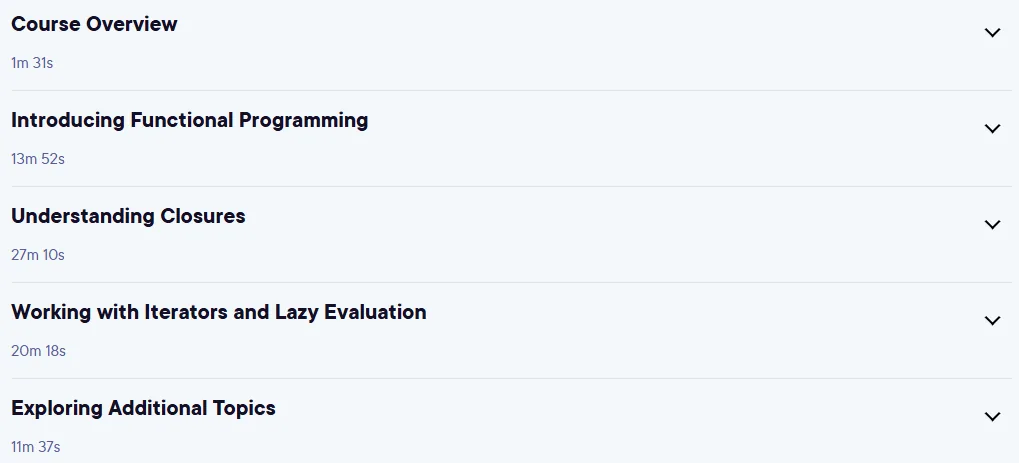Click Working with Iterators and Lazy Evaluation title
Image resolution: width=1019 pixels, height=463 pixels.
(x=218, y=312)
